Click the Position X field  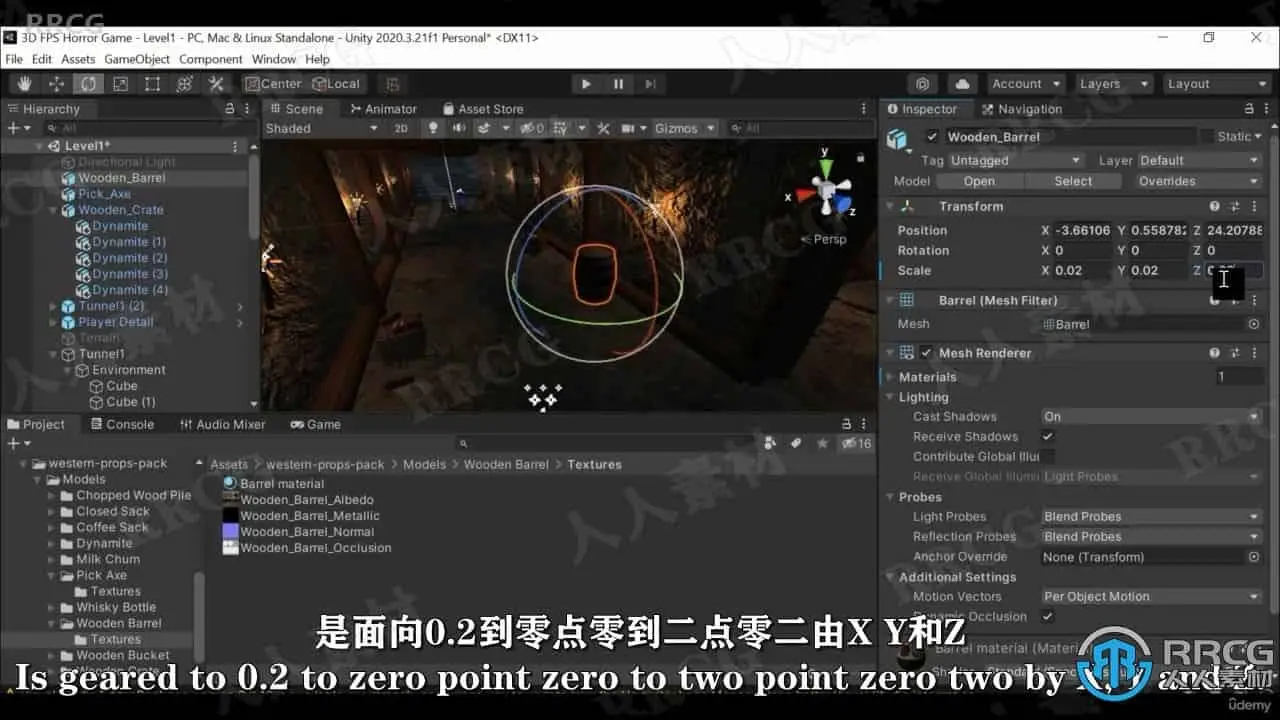point(1083,230)
